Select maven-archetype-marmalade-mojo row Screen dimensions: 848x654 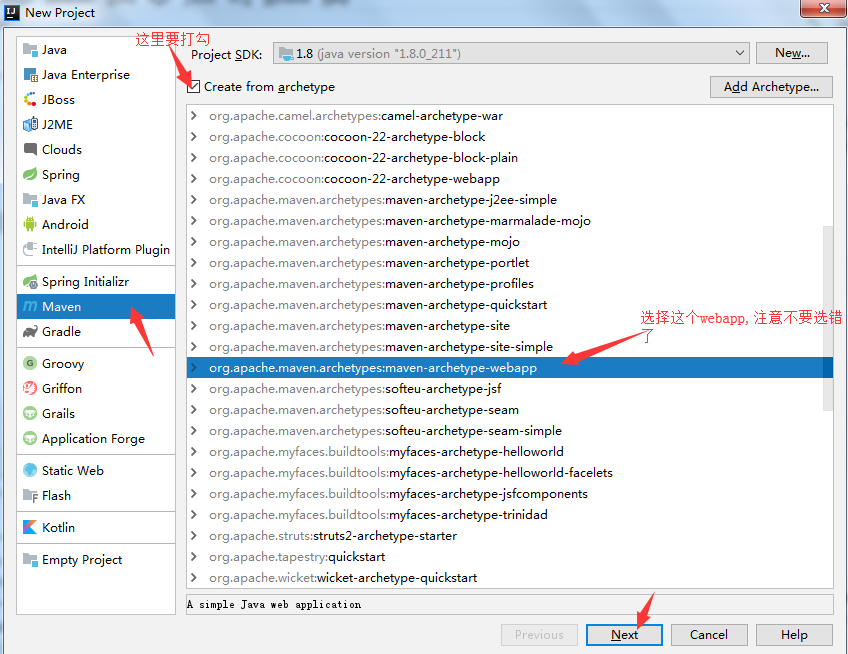pos(509,221)
